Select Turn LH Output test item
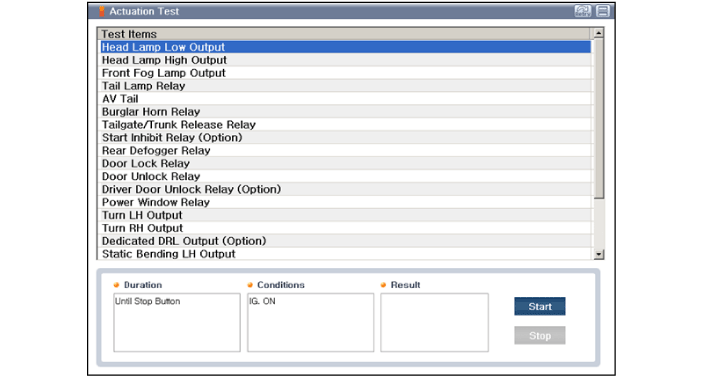703x377 pixels. (345, 215)
